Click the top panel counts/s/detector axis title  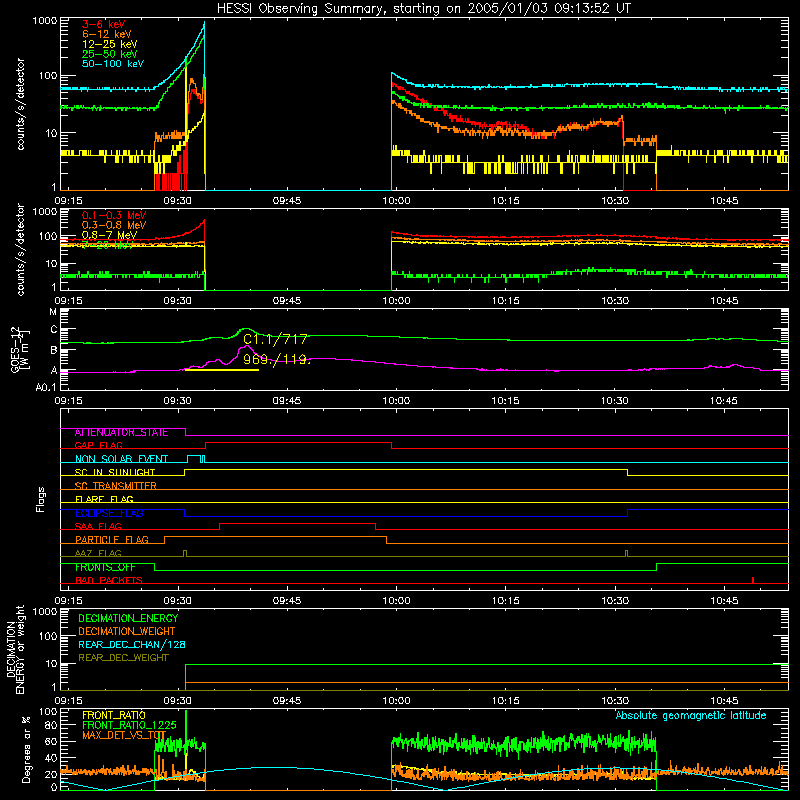[x=20, y=104]
